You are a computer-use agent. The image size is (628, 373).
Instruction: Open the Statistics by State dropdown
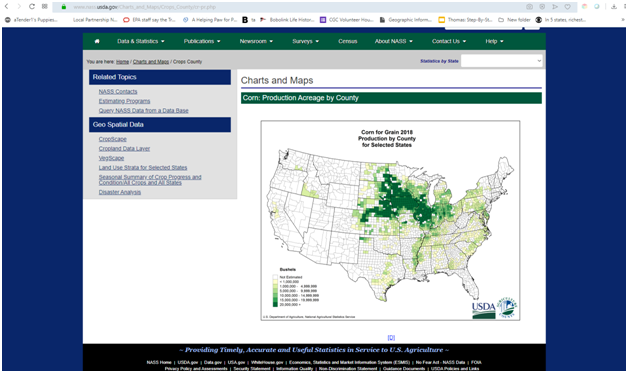[x=501, y=61]
